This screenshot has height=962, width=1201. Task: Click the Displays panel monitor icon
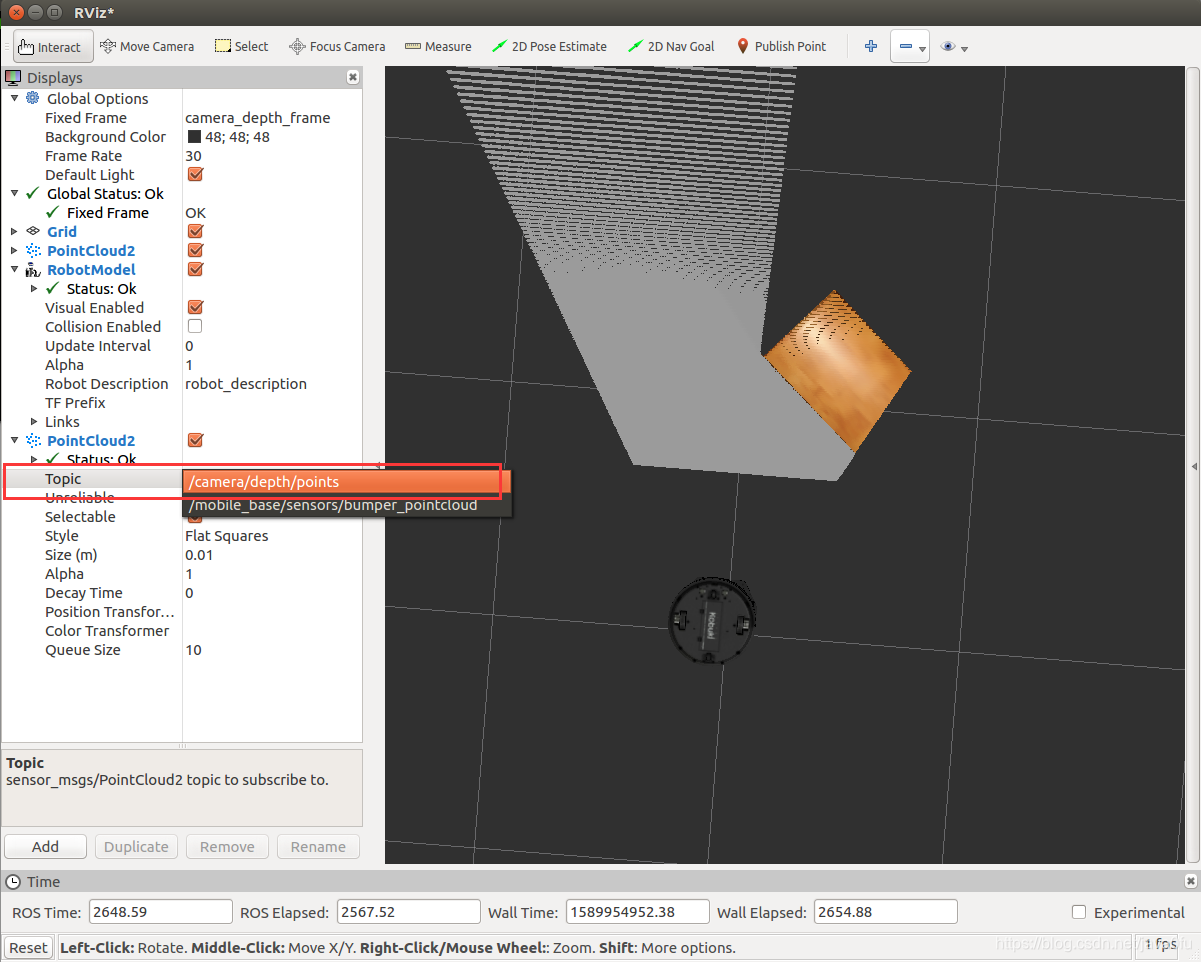coord(13,77)
